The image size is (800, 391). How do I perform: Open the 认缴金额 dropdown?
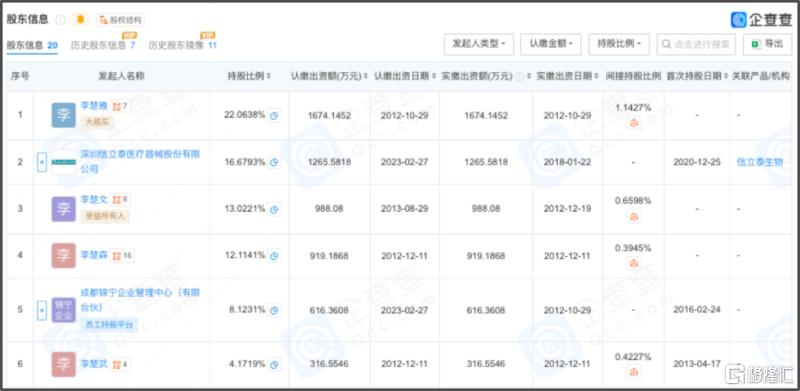point(551,44)
